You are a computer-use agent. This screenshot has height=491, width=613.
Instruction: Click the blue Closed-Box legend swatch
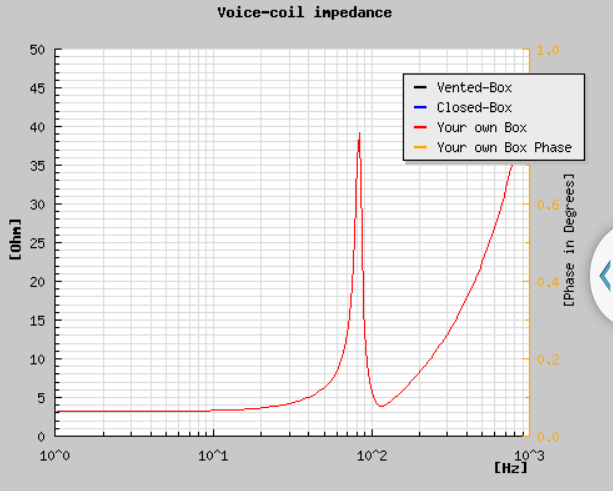[x=420, y=107]
